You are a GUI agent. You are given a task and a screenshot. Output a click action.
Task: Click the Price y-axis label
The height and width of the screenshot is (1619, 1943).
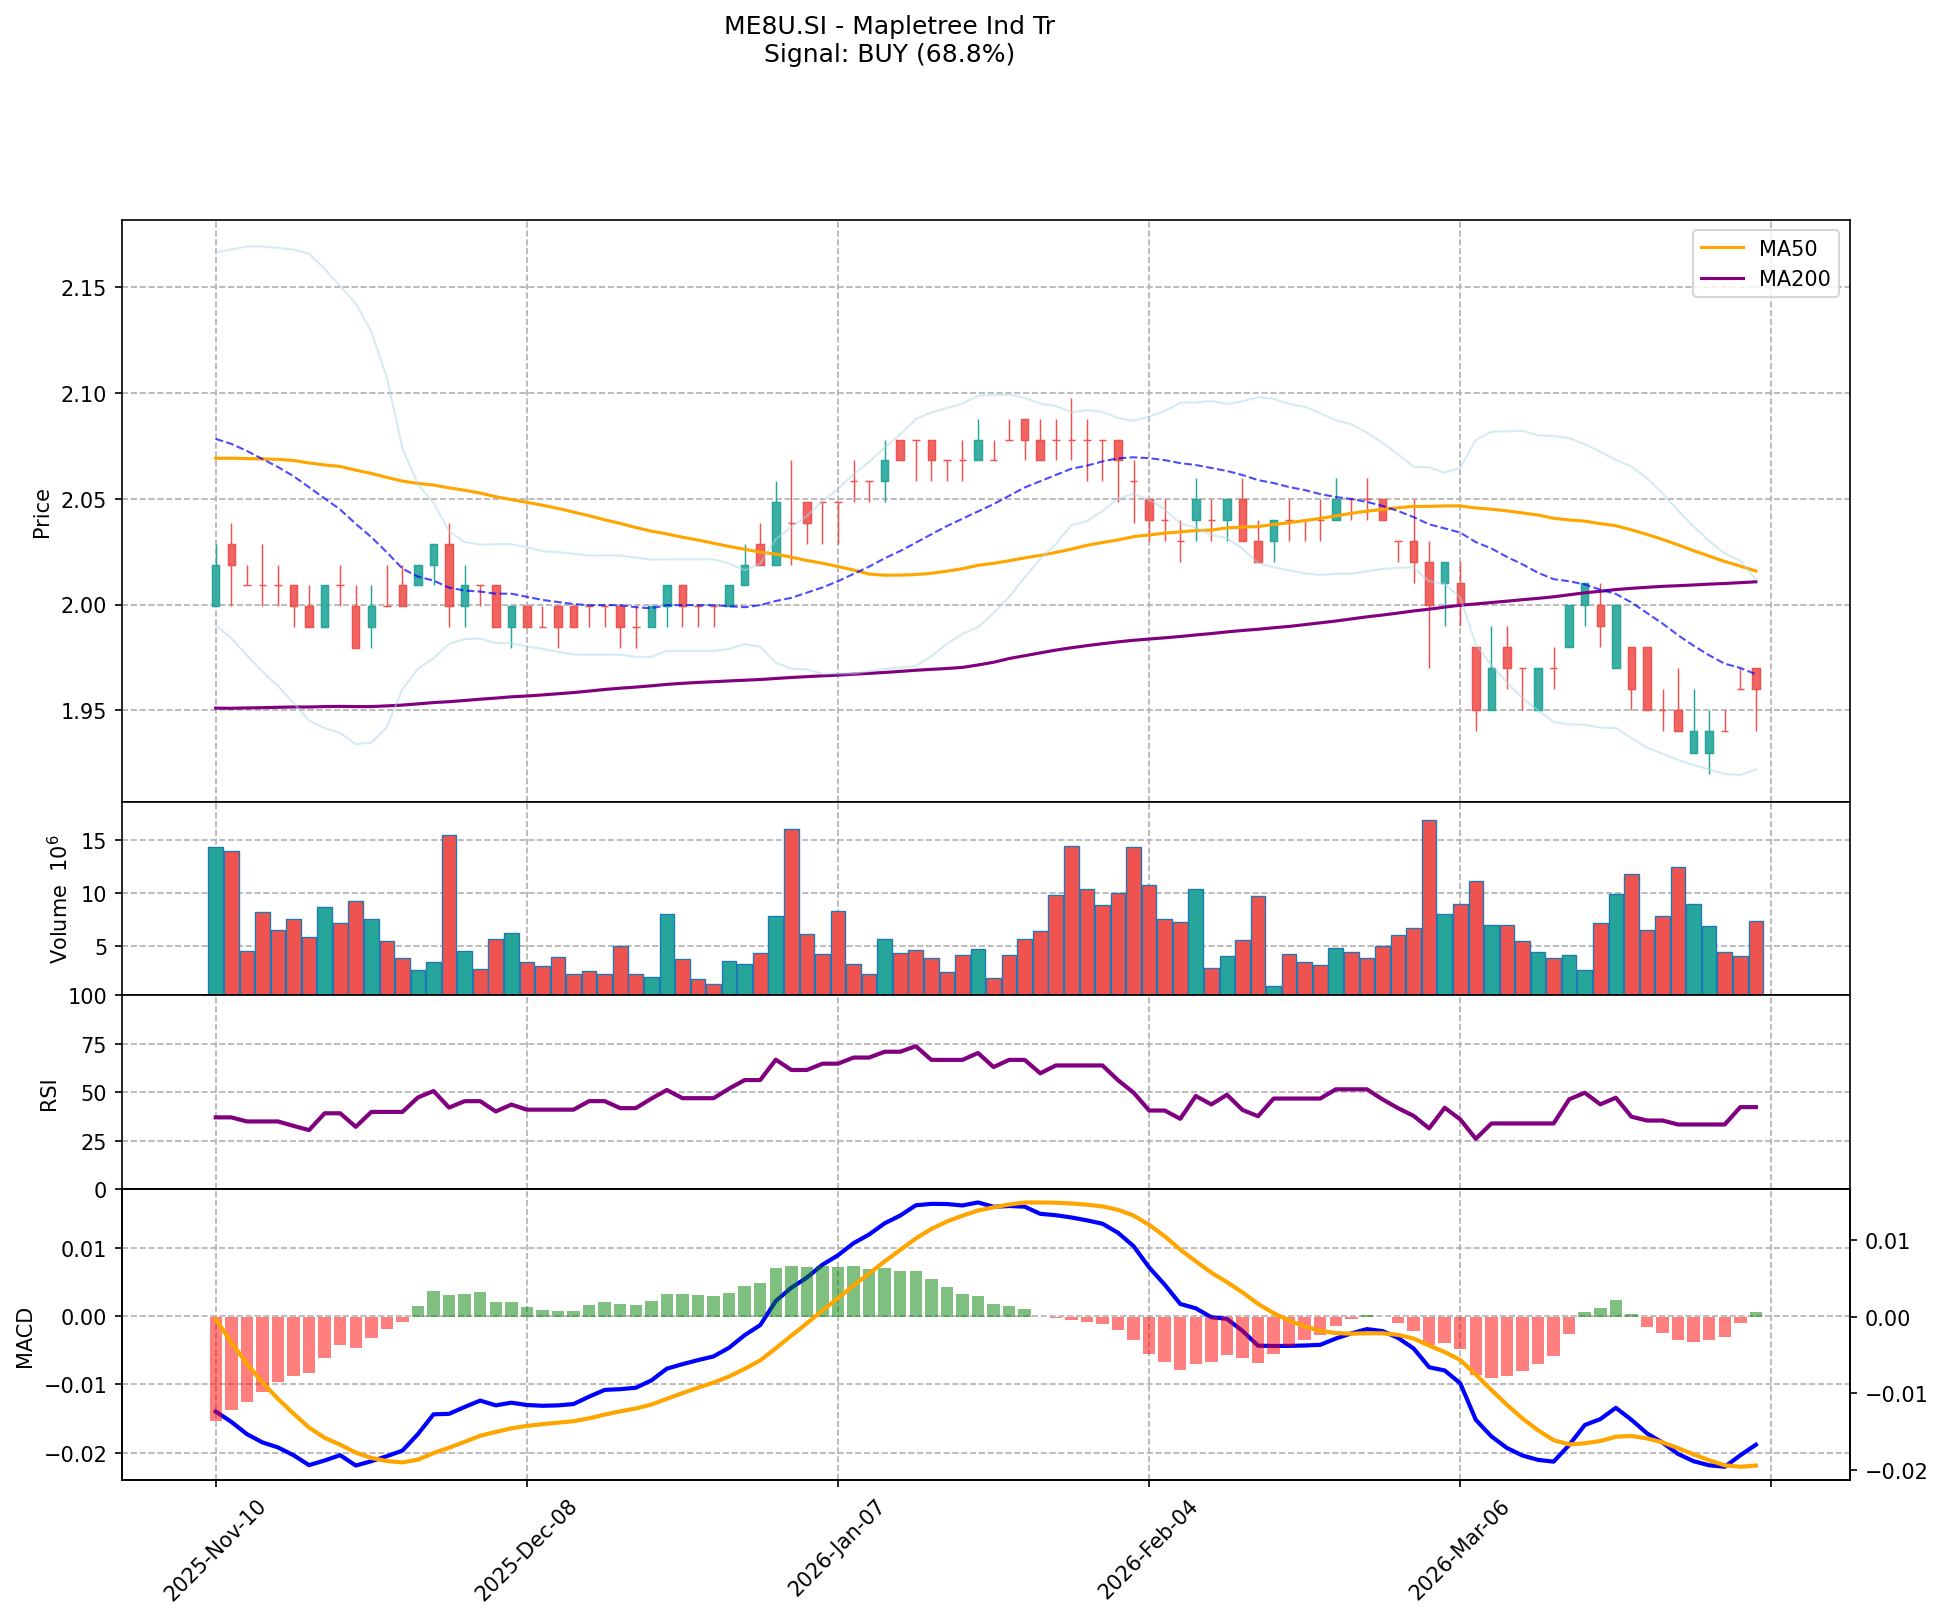click(42, 513)
